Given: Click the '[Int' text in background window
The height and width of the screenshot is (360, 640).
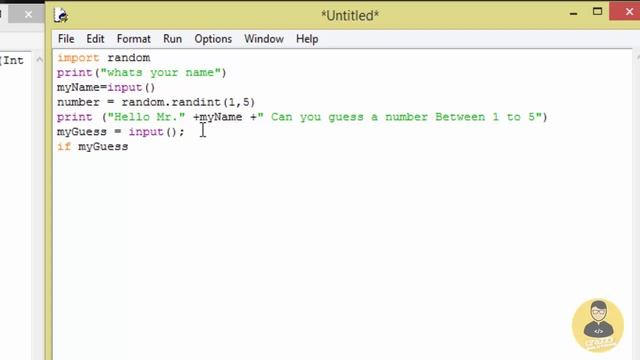Looking at the screenshot, I should click(x=12, y=60).
